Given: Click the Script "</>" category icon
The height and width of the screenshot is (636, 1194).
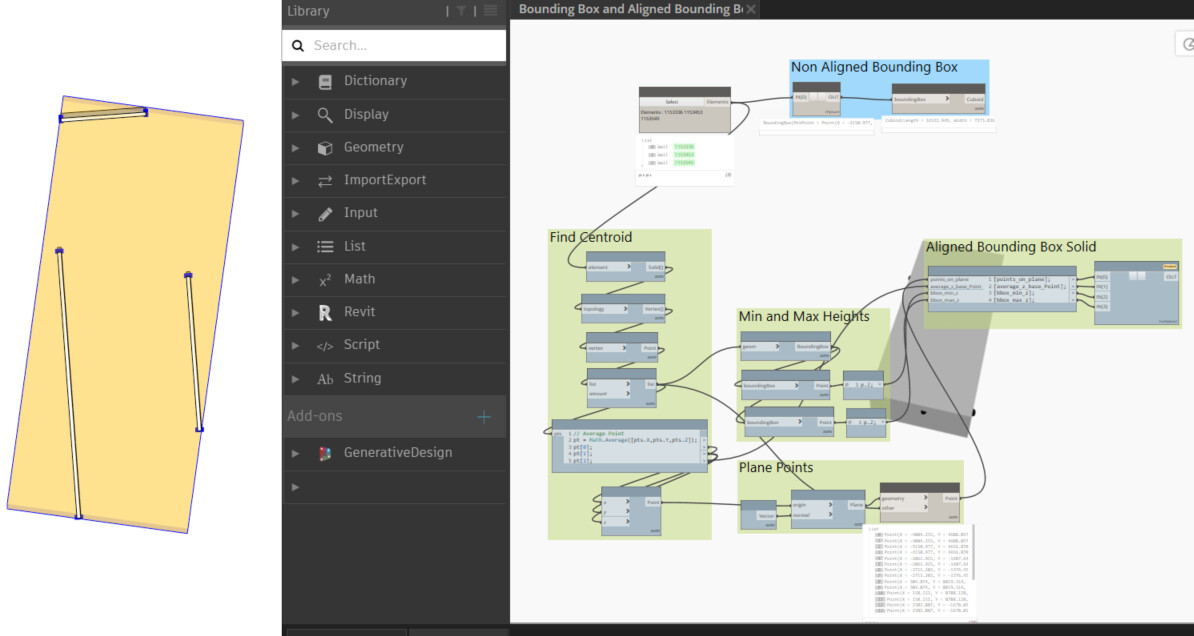Looking at the screenshot, I should pyautogui.click(x=324, y=345).
